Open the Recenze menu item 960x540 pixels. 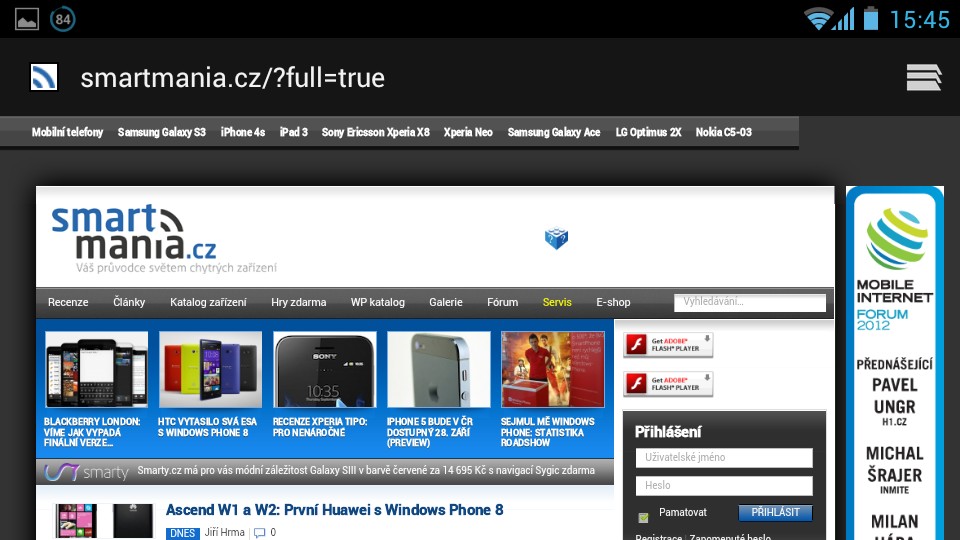pos(68,302)
